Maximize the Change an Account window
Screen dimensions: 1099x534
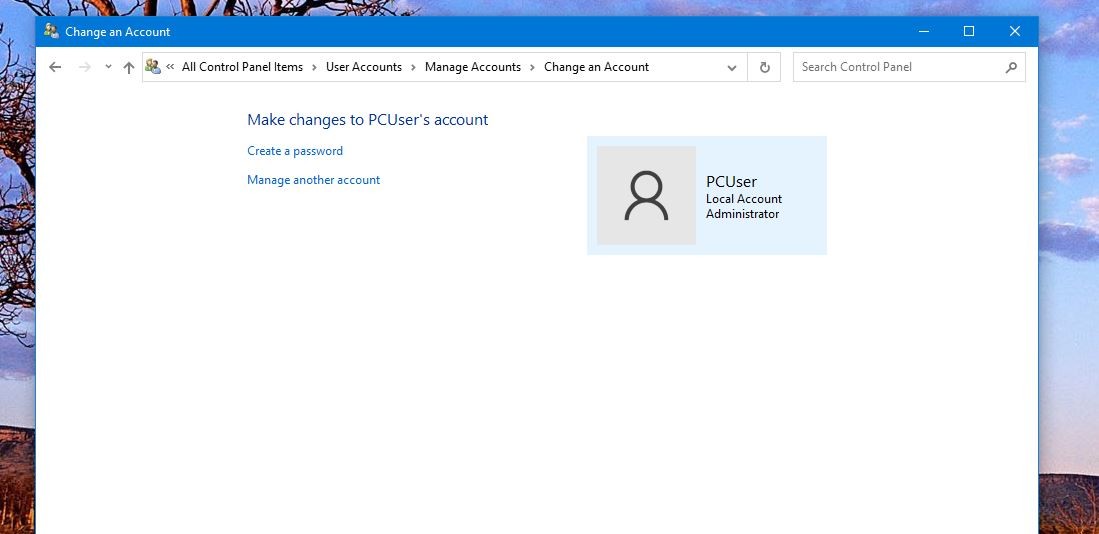pos(969,32)
